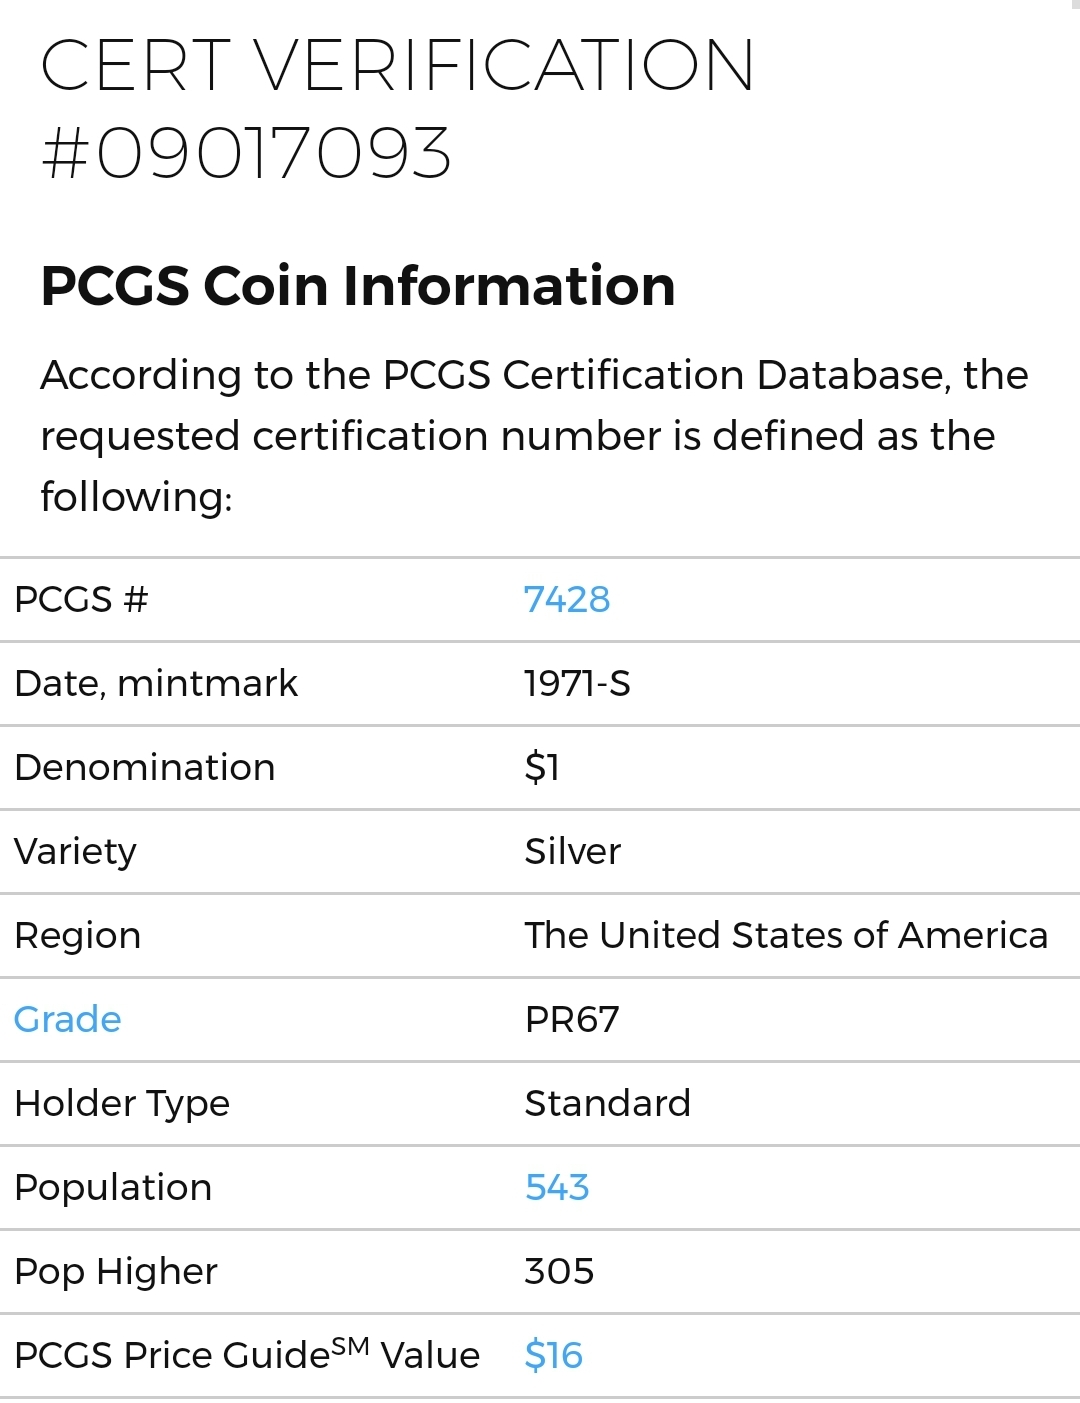Open the PCGS number 7428 link
The width and height of the screenshot is (1080, 1403).
coord(567,600)
